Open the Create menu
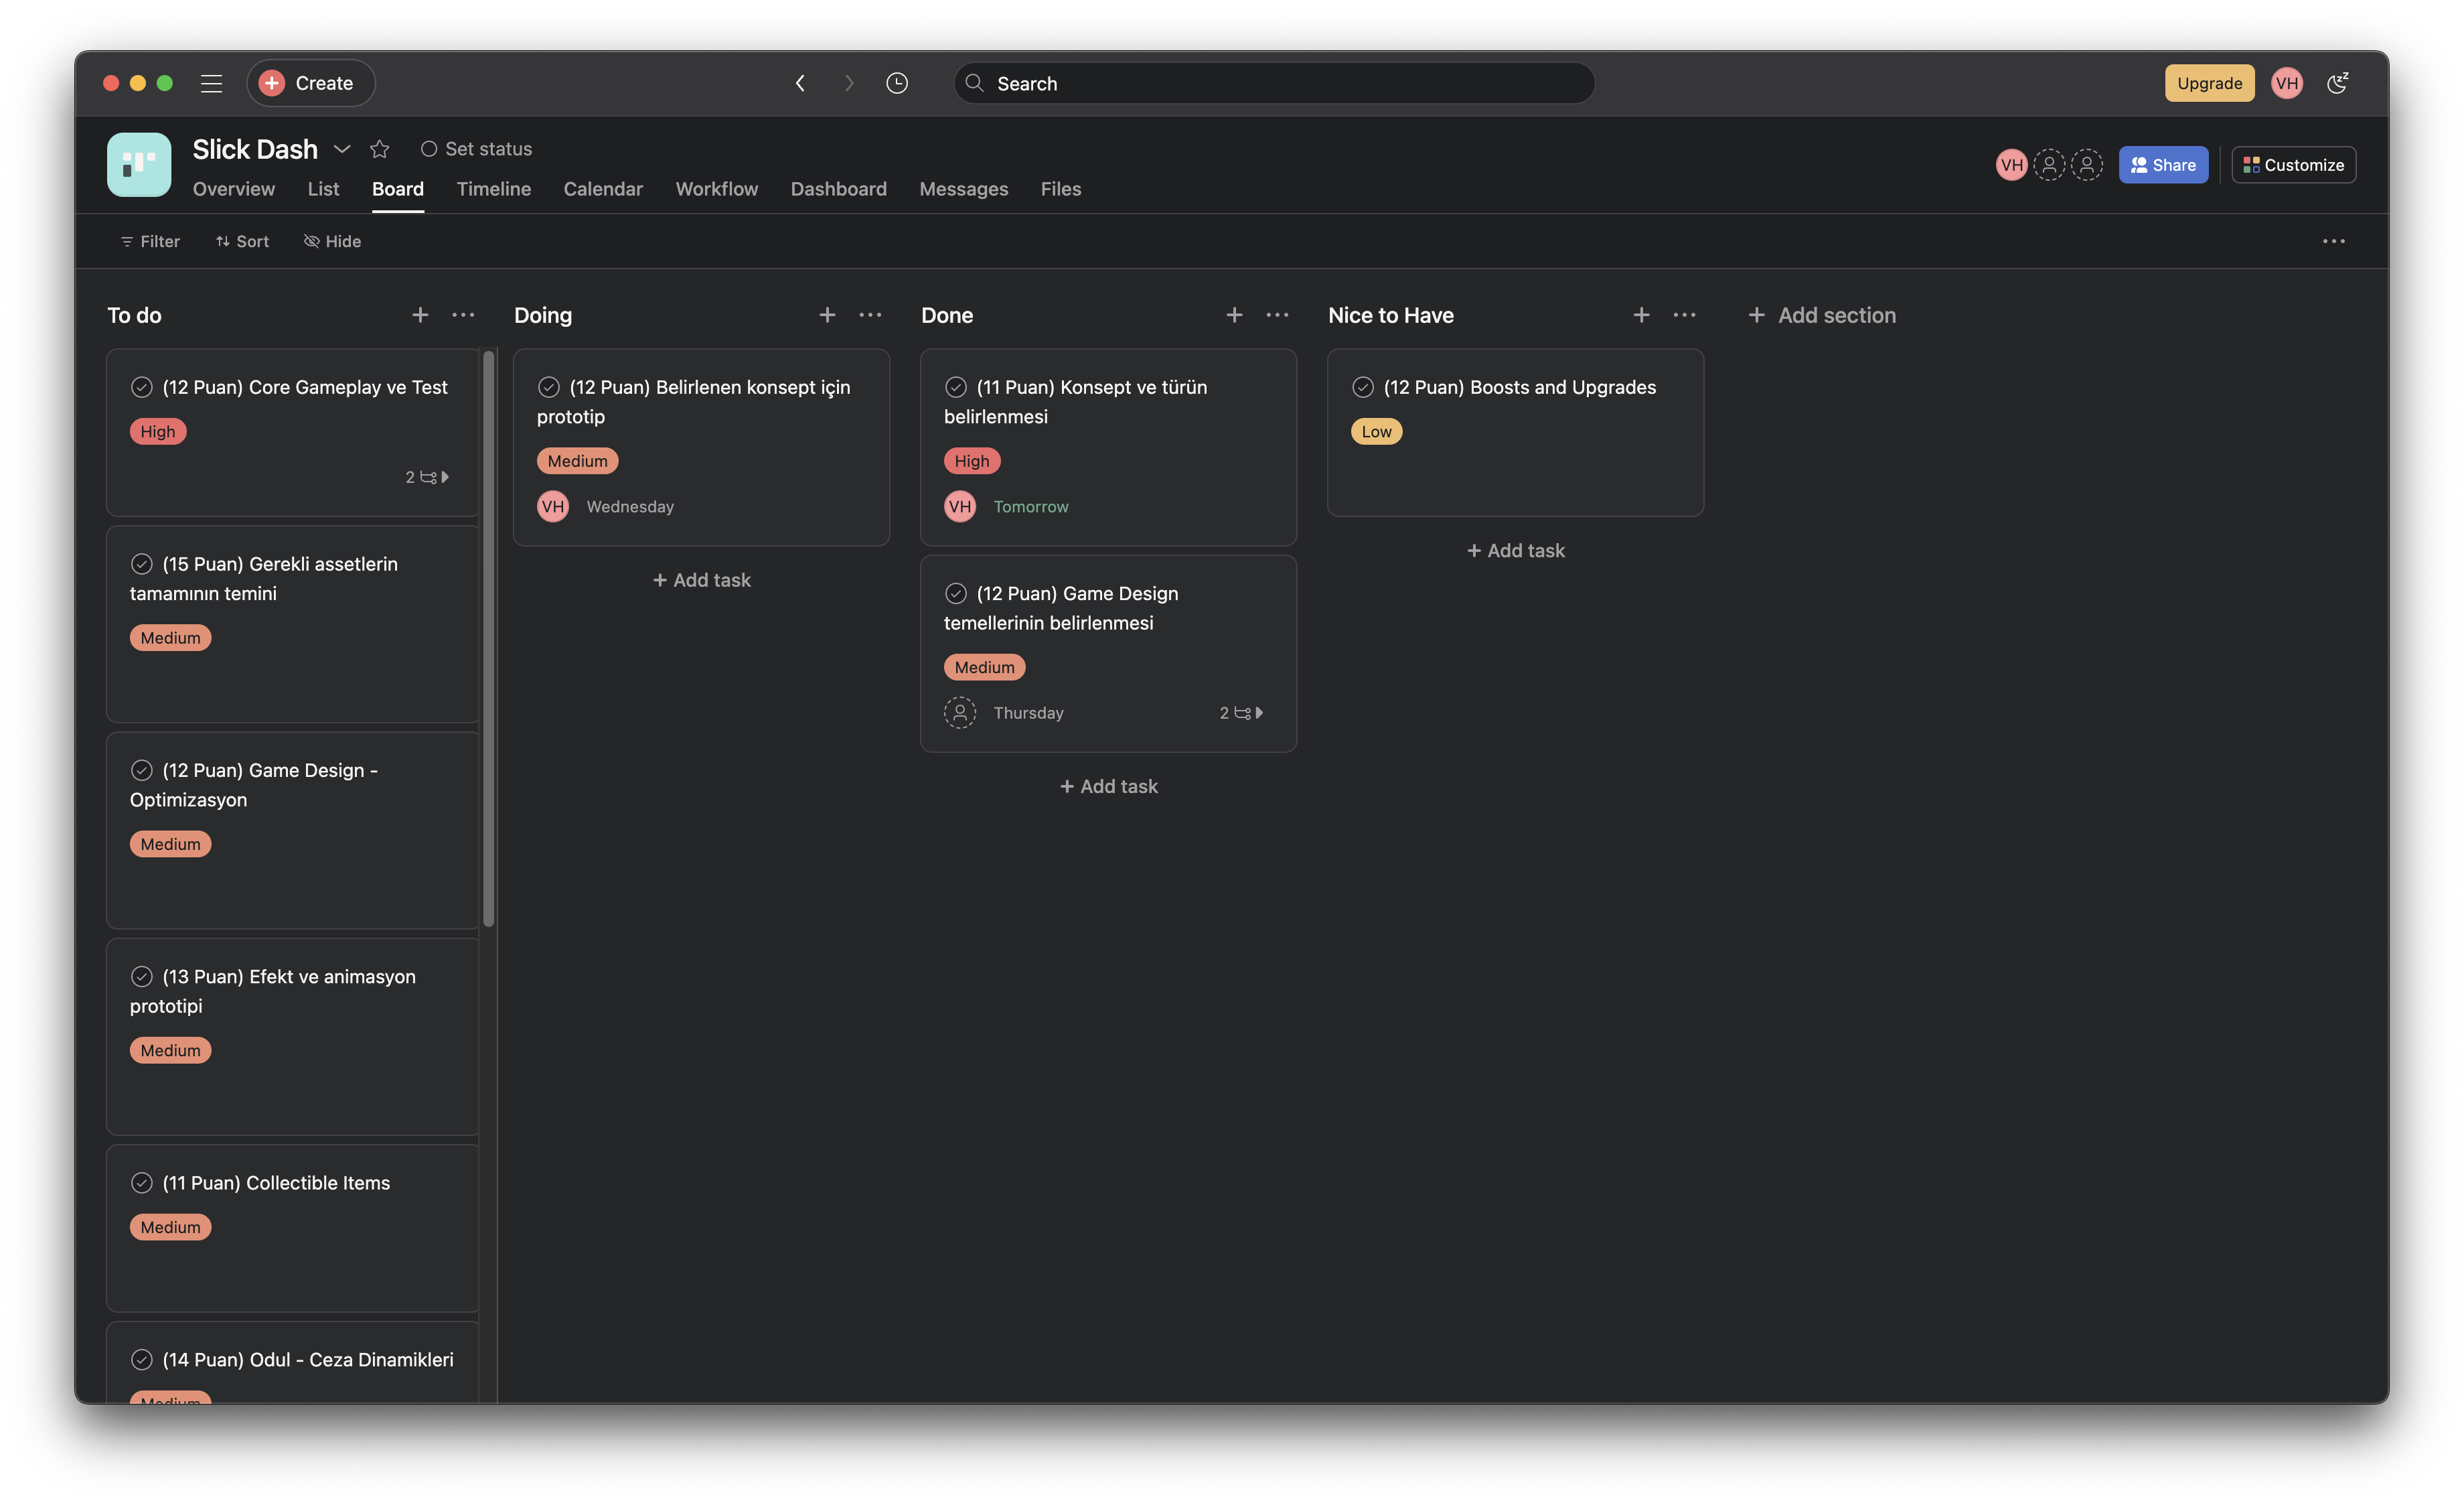This screenshot has width=2464, height=1503. 310,83
